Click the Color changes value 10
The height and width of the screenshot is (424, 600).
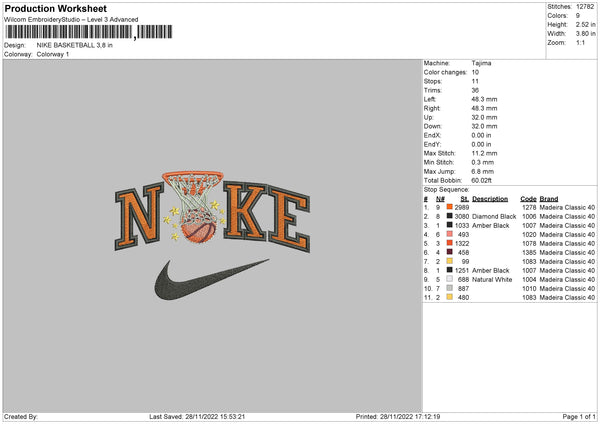475,72
